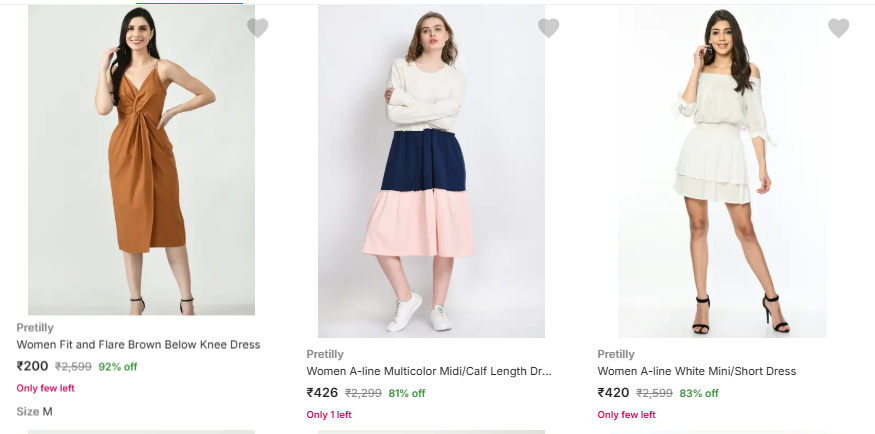Select Pretilly brand name above multicolor dress
Screen dimensions: 875x434
pos(325,354)
